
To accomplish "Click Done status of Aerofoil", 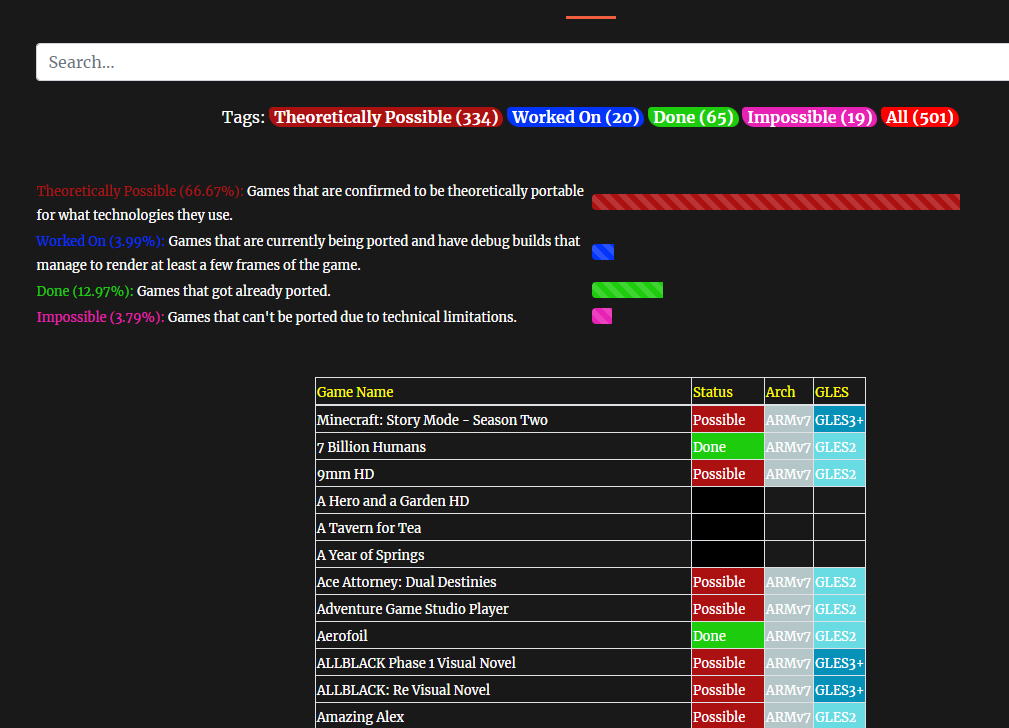I will point(728,636).
